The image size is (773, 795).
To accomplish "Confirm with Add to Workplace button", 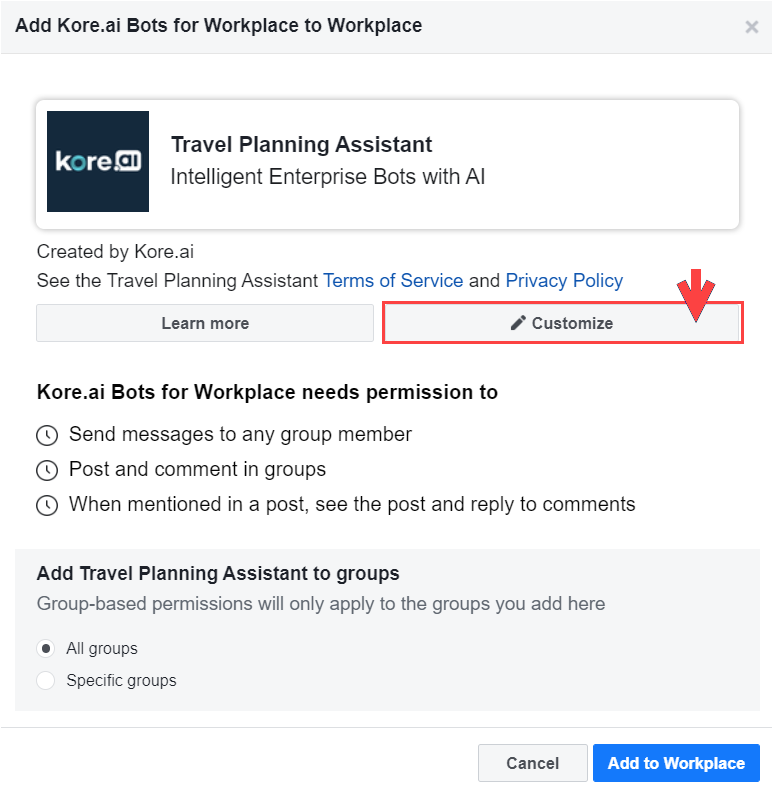I will pos(676,763).
